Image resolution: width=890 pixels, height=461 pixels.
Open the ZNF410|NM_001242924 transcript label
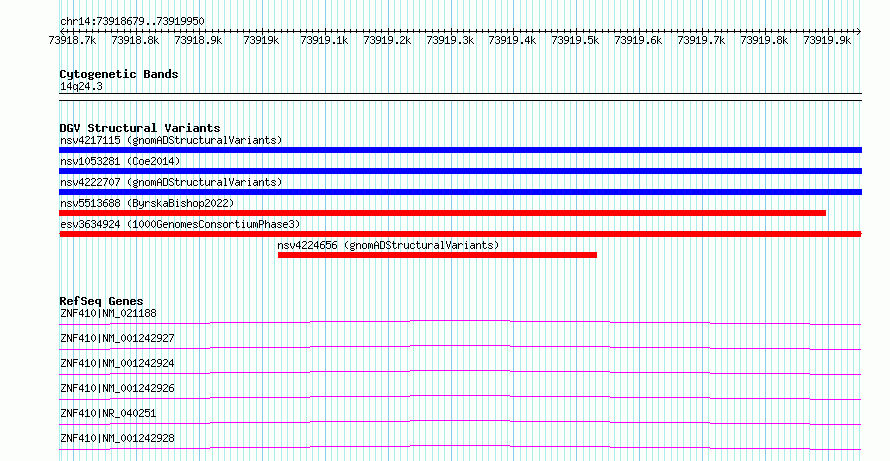pos(117,363)
